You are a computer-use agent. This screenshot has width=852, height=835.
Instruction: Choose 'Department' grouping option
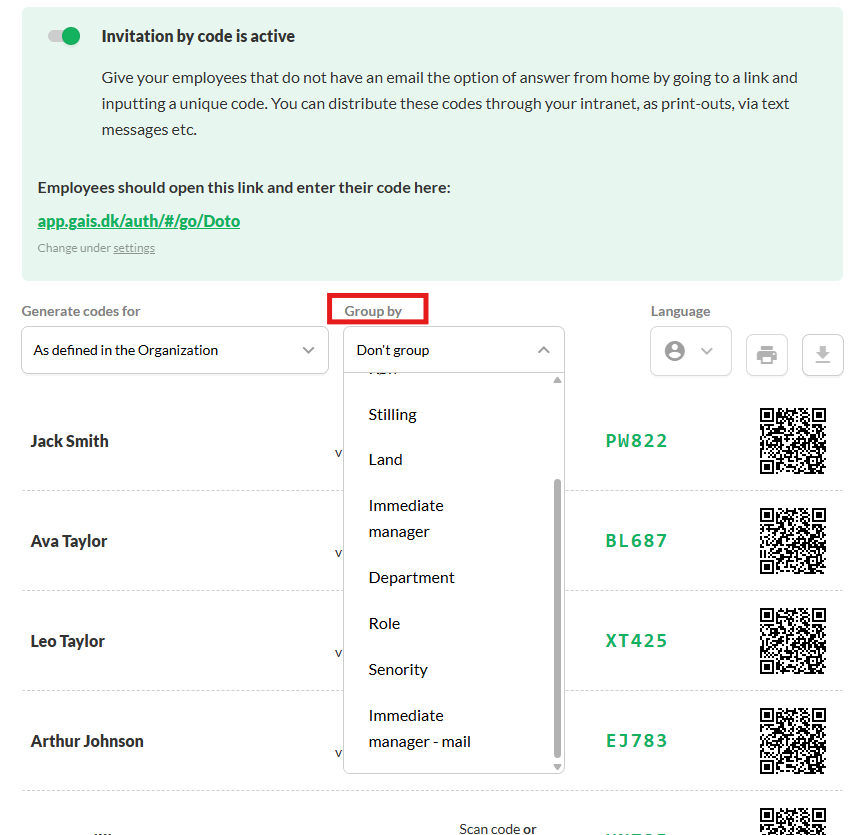pos(411,577)
